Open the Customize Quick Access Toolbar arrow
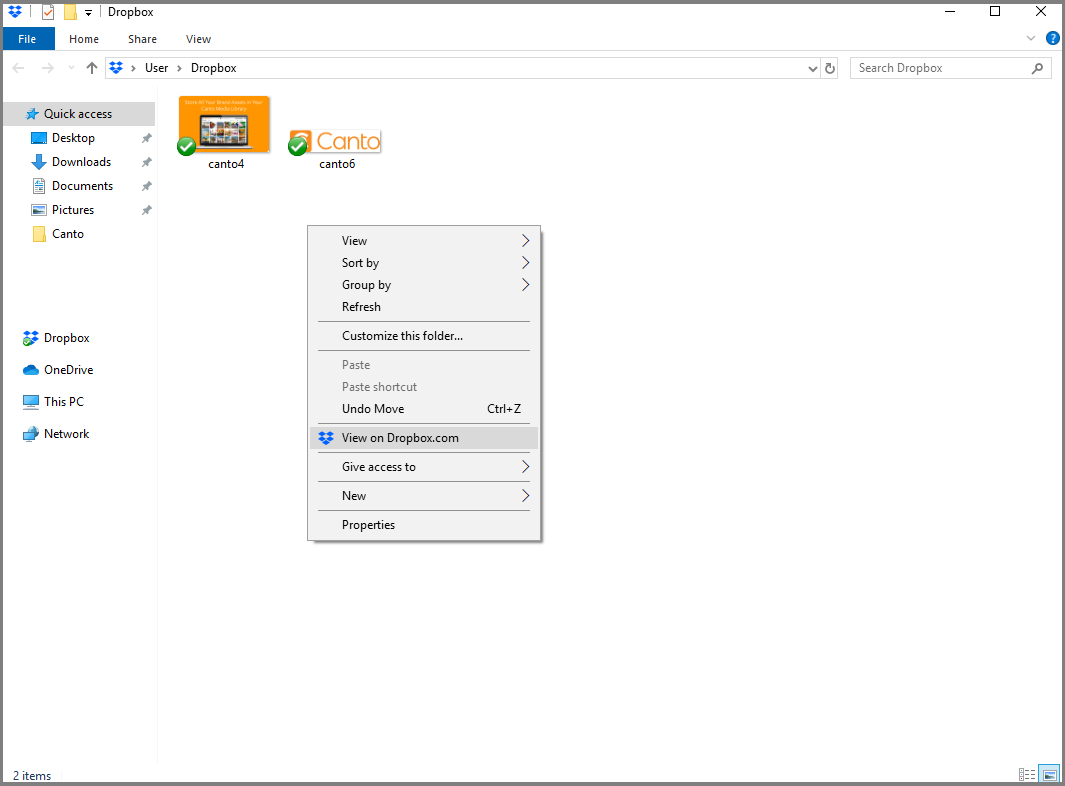Screen dimensions: 1065x786 click(88, 13)
